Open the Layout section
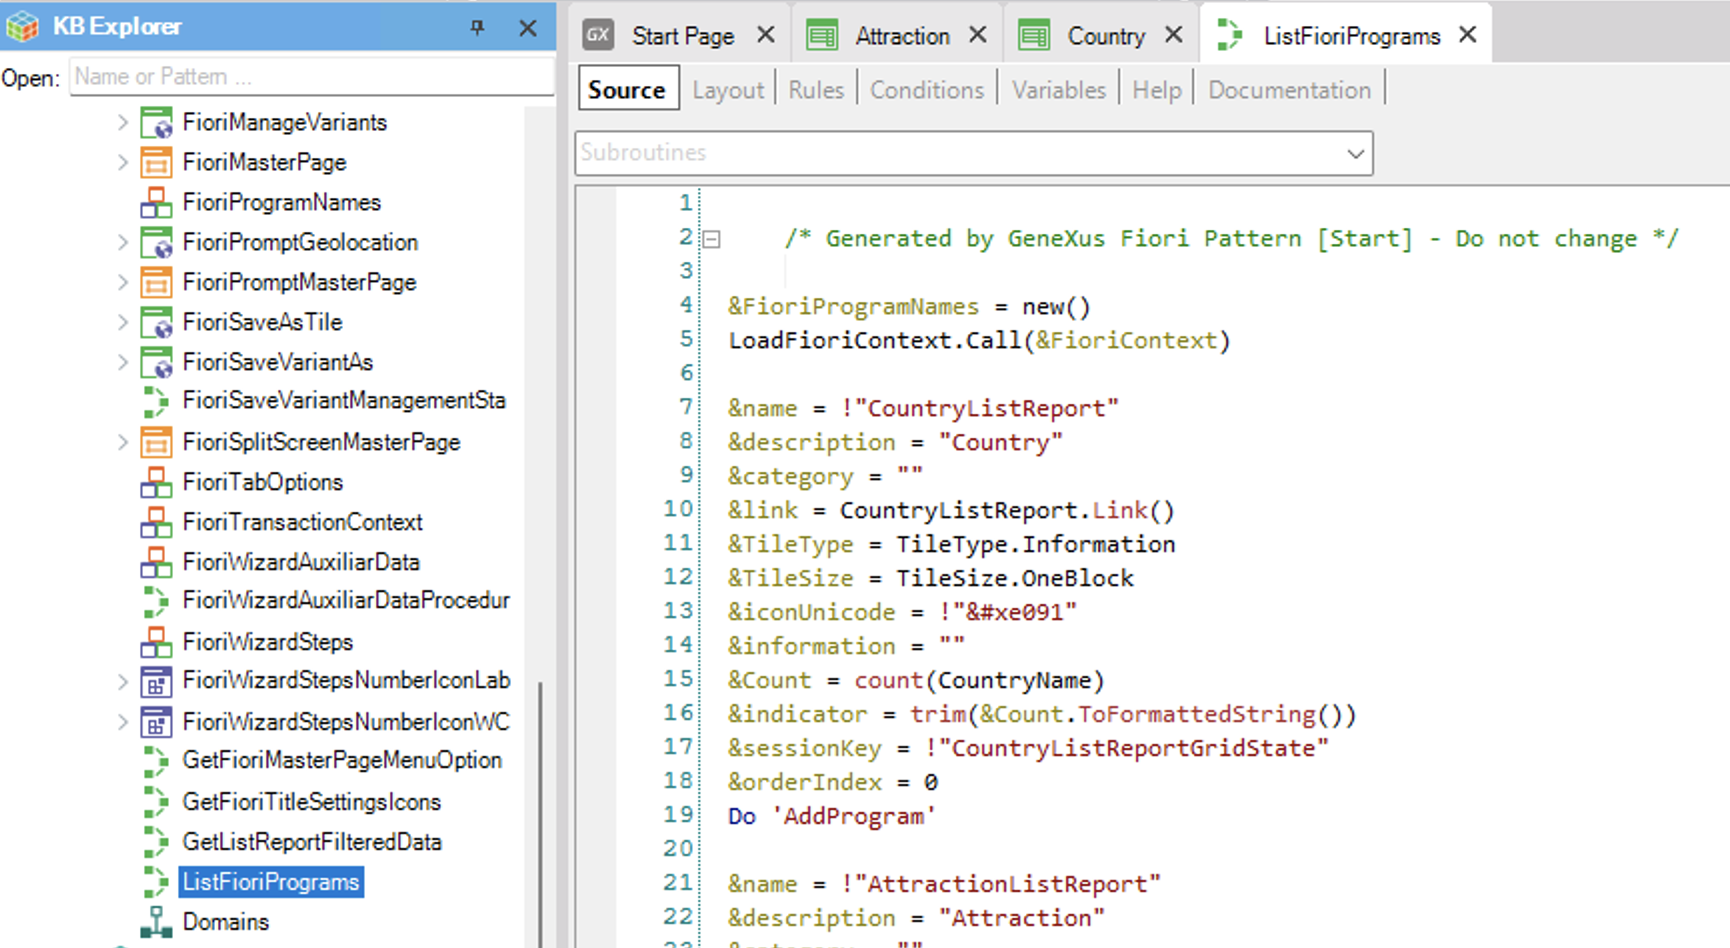 click(x=728, y=90)
